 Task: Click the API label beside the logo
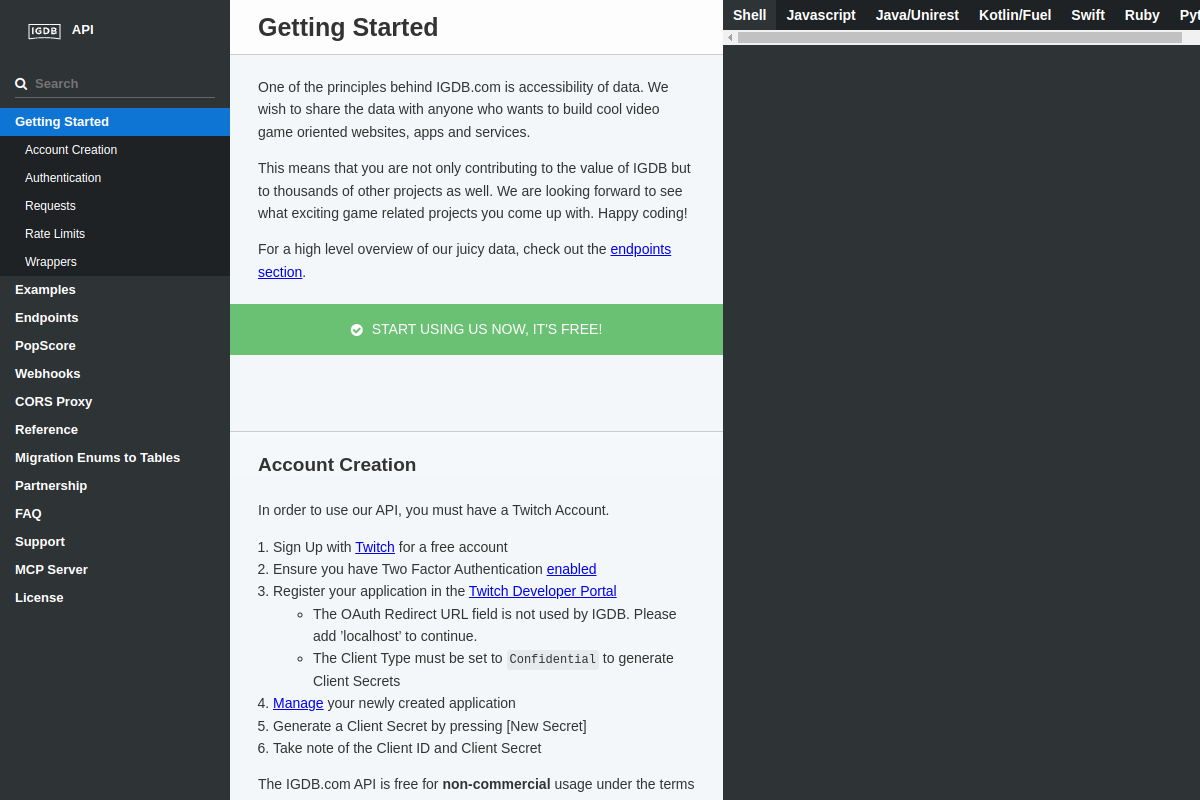(83, 29)
